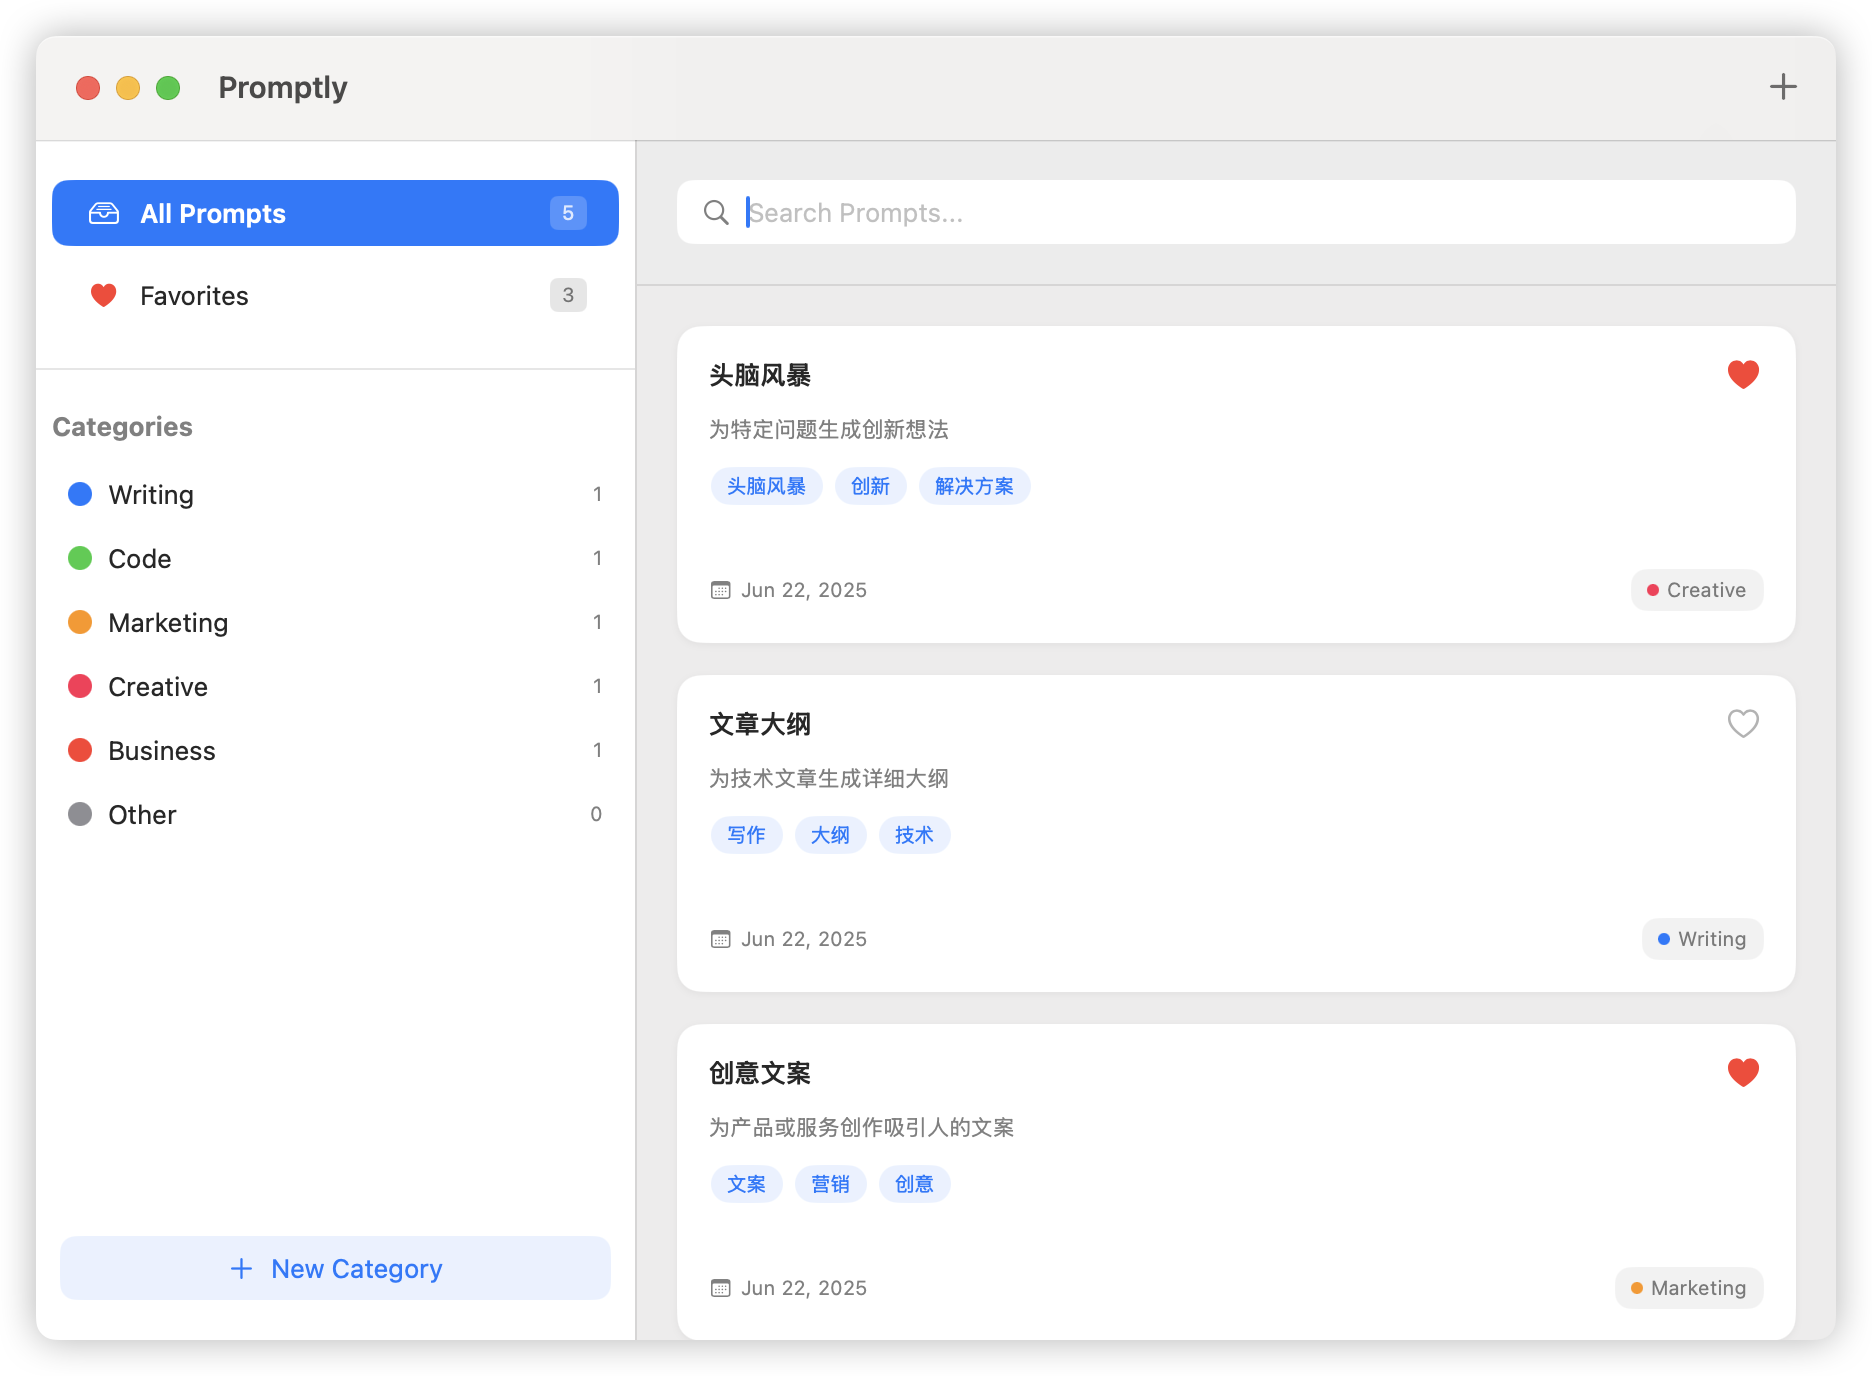Click the heart icon beside Favorites in sidebar
The width and height of the screenshot is (1872, 1376).
[x=104, y=295]
